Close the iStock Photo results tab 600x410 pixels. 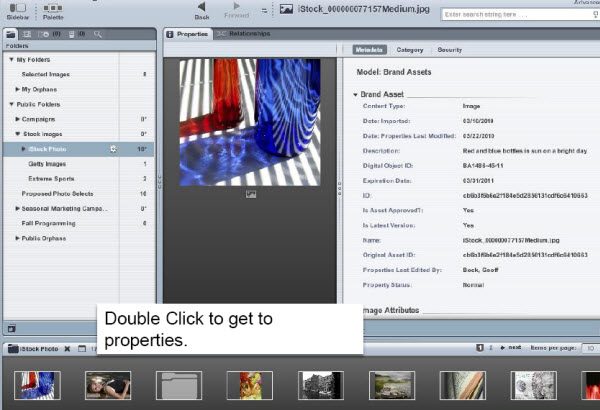[x=67, y=349]
